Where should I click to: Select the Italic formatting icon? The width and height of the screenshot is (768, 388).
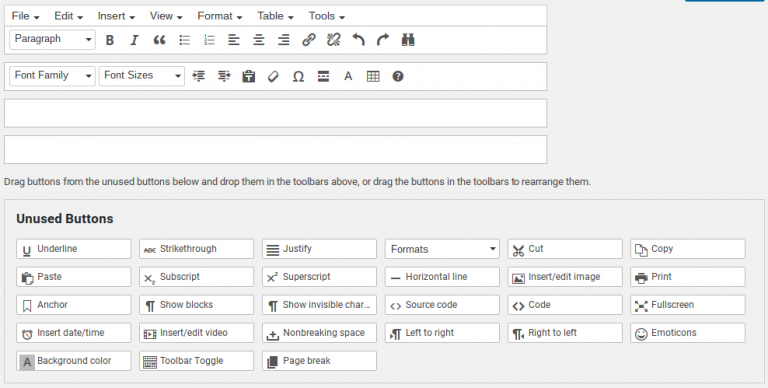click(134, 40)
